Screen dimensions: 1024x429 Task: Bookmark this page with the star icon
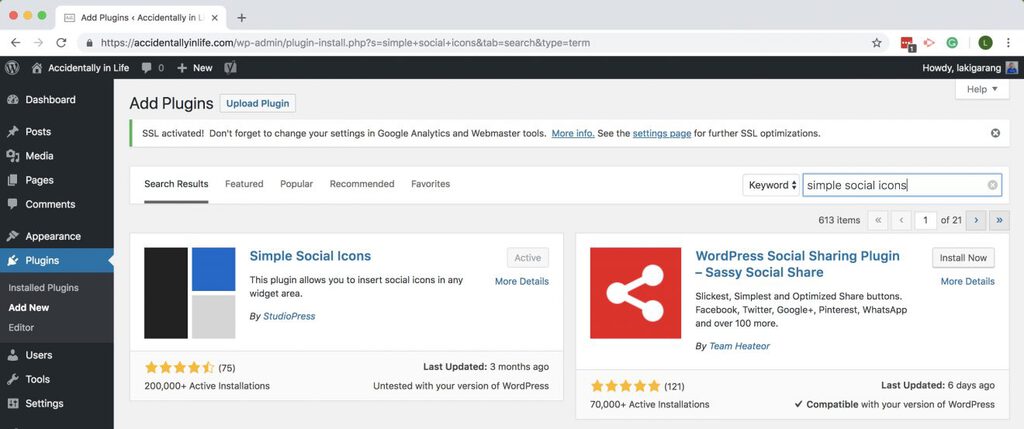click(877, 43)
